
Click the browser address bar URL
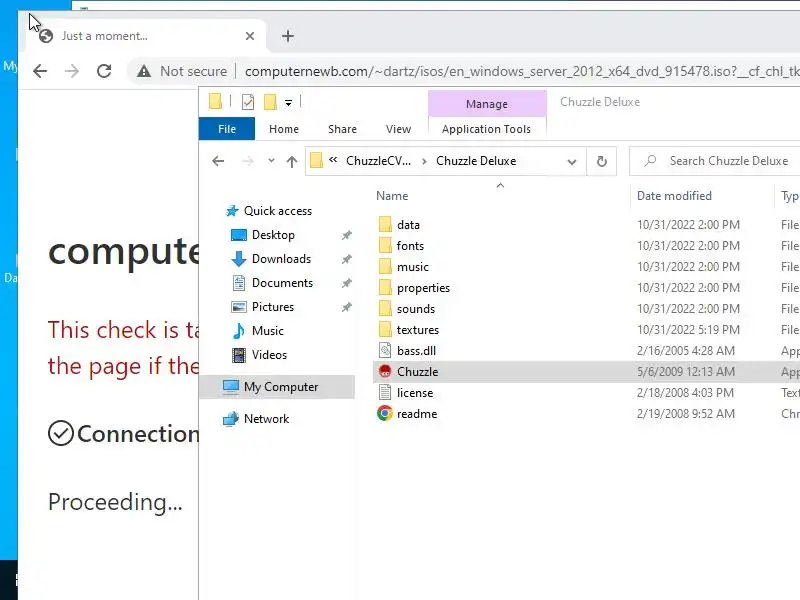click(x=521, y=71)
